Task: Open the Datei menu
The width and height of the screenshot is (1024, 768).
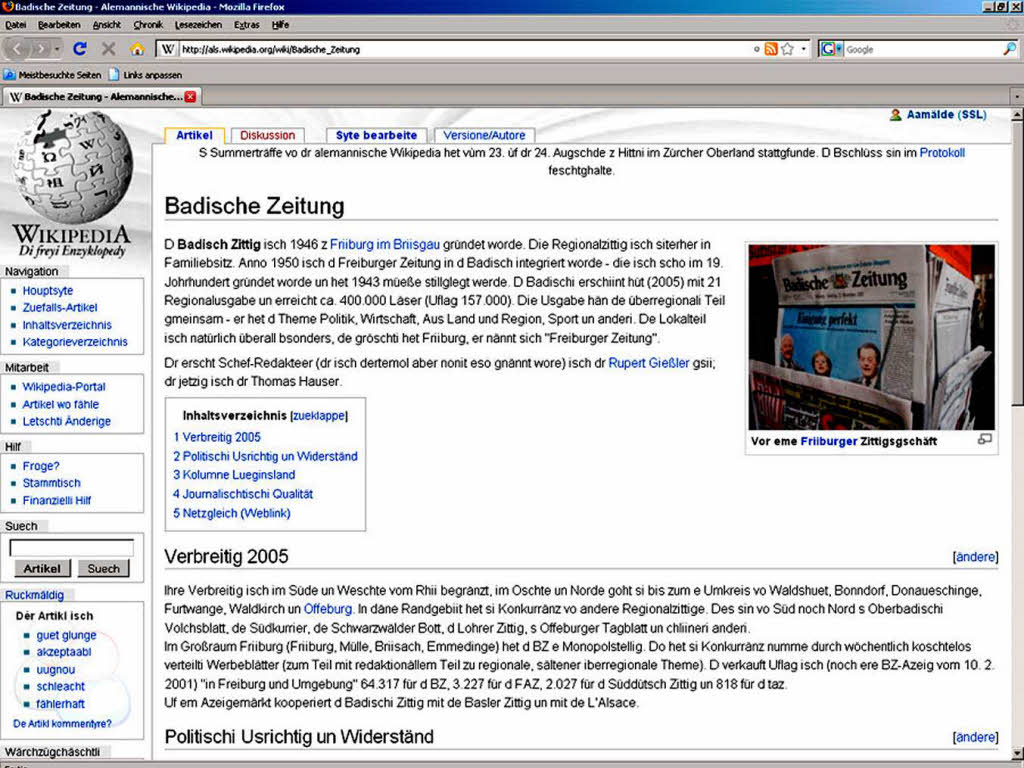Action: click(16, 25)
